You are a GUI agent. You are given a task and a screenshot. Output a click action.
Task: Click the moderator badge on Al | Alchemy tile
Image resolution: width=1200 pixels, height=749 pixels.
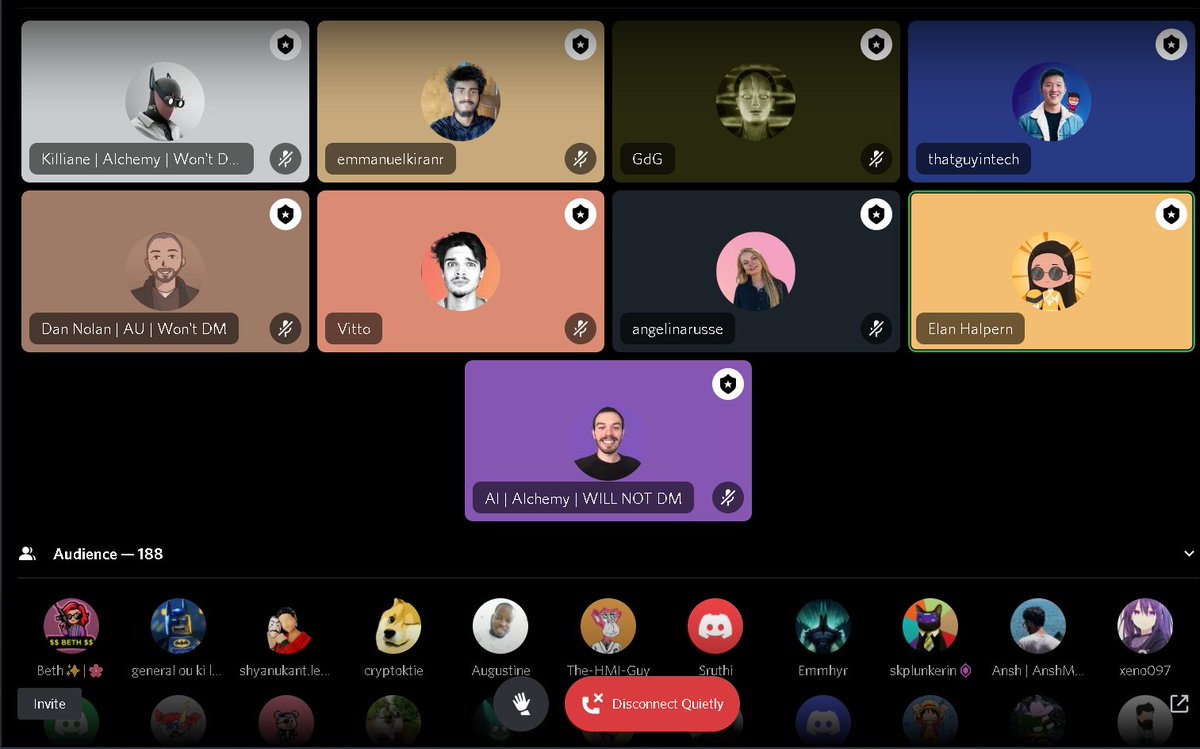point(728,384)
